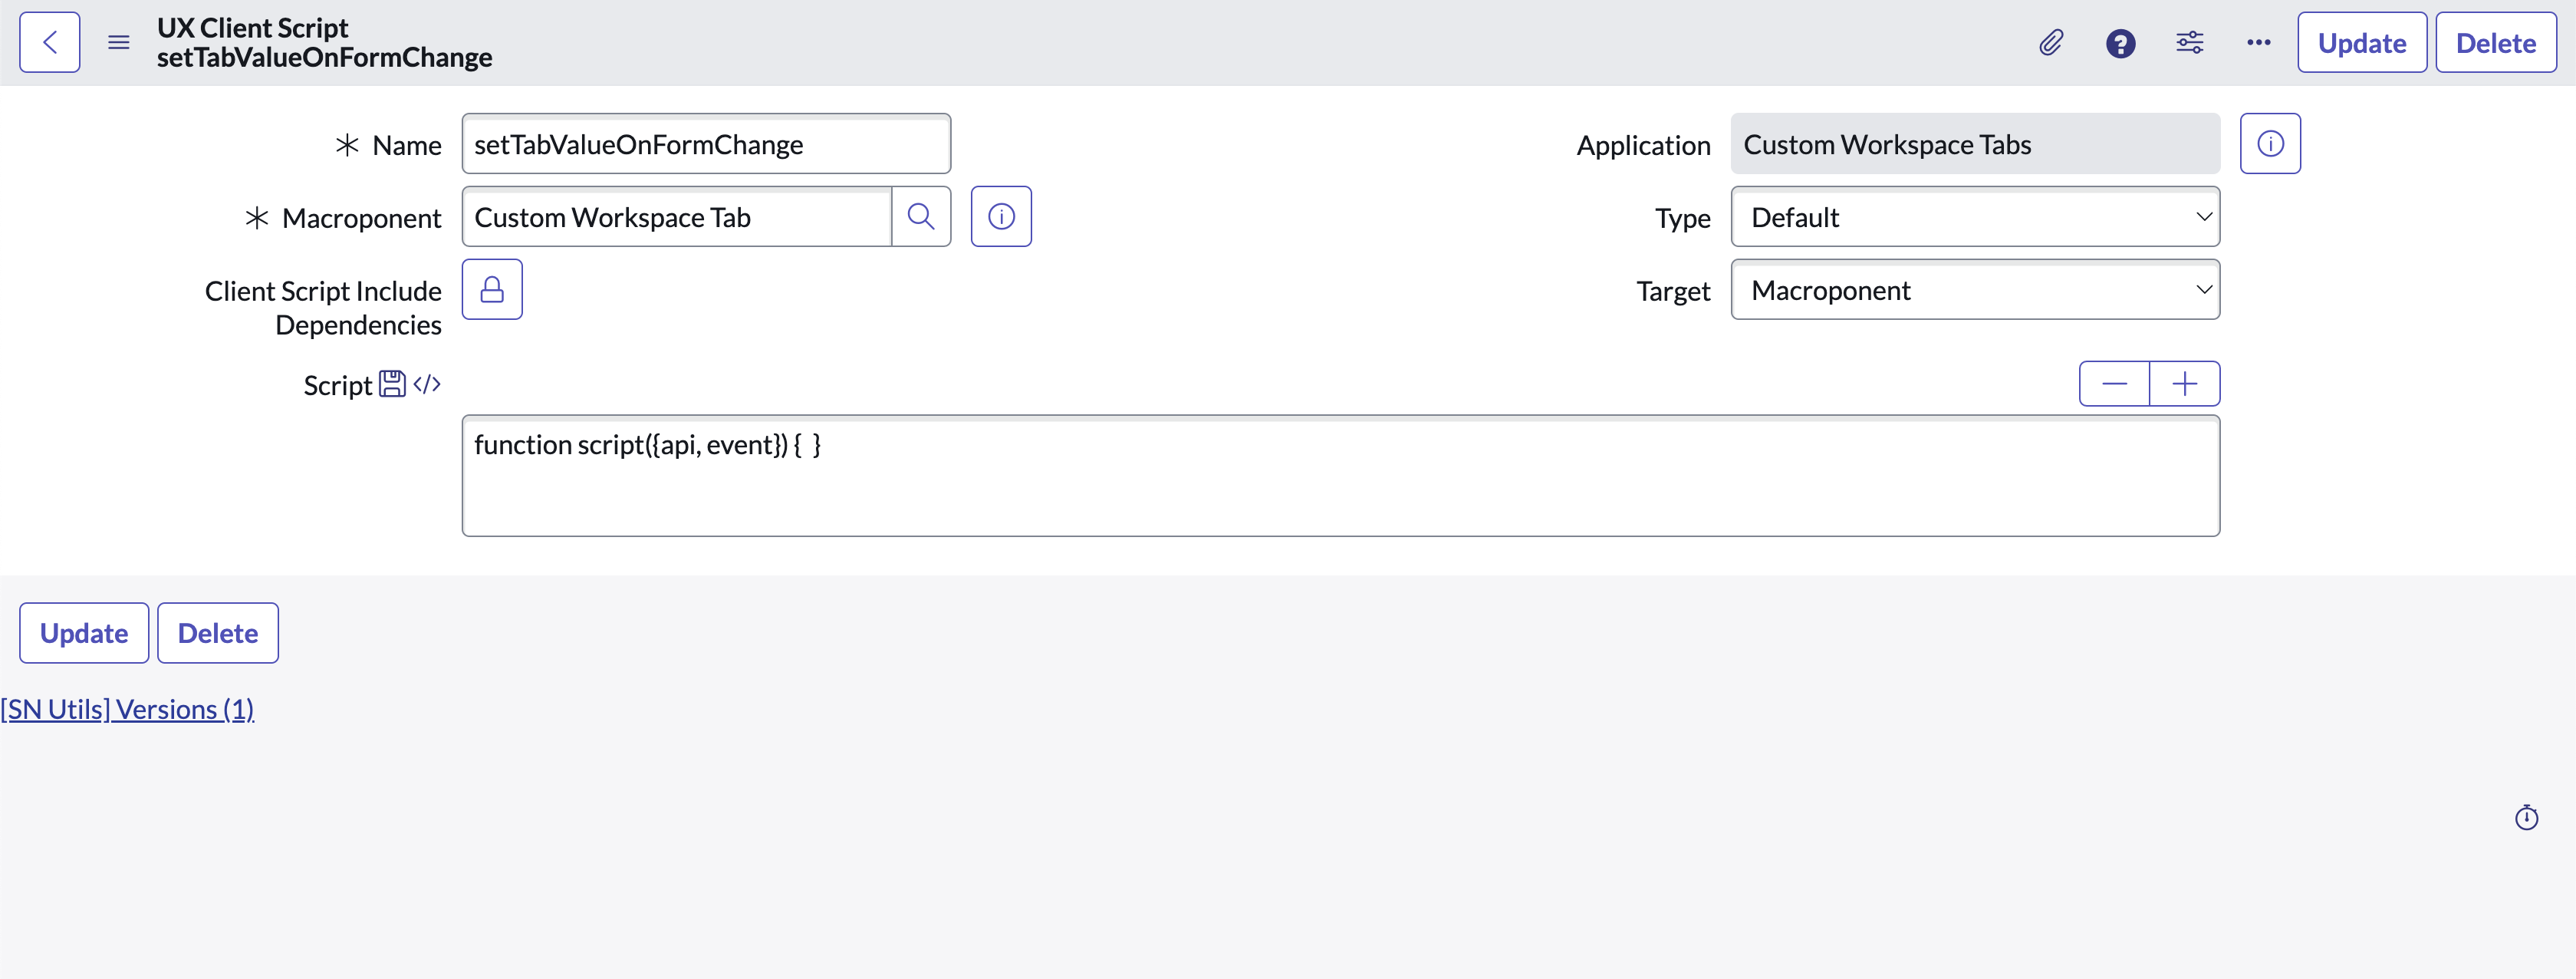This screenshot has width=2576, height=979.
Task: Open the hamburger context menu
Action: (118, 42)
